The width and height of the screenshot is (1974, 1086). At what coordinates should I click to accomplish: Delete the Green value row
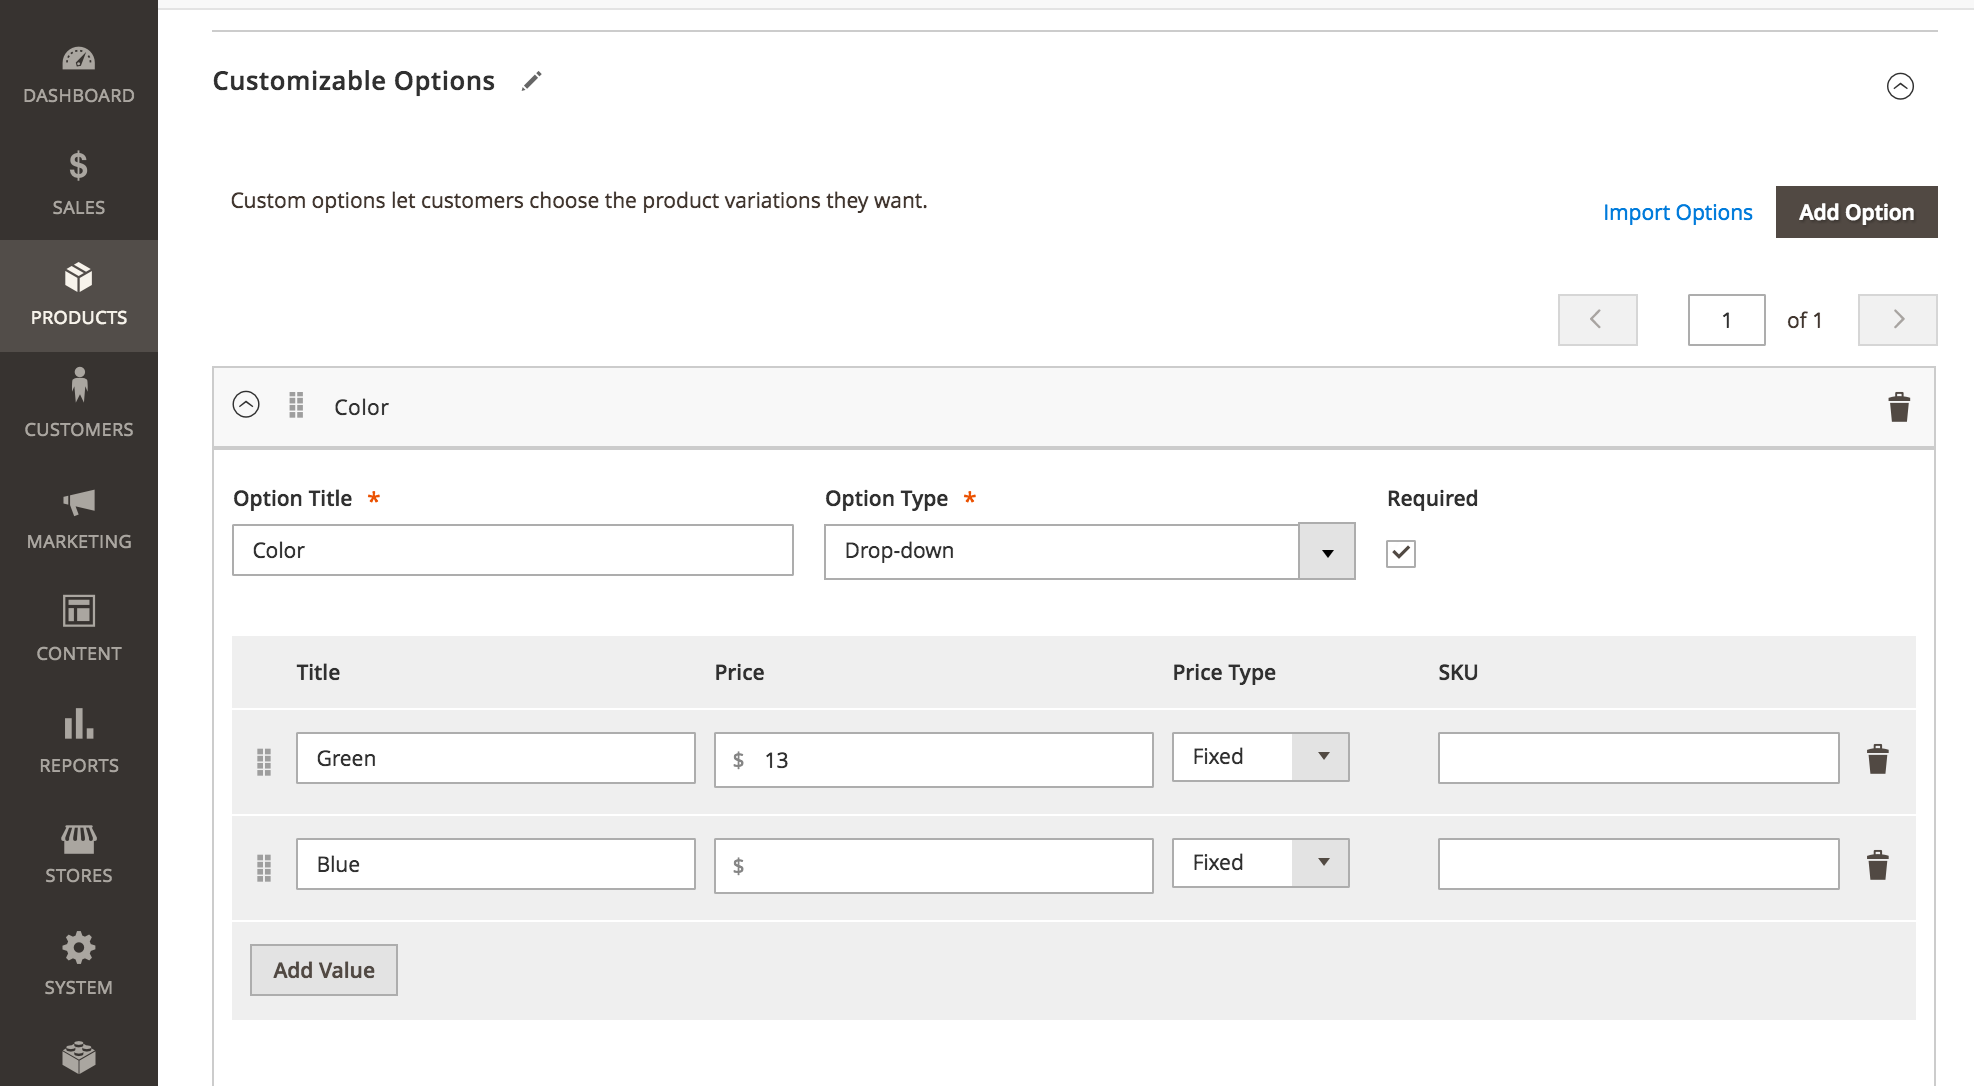(x=1878, y=759)
